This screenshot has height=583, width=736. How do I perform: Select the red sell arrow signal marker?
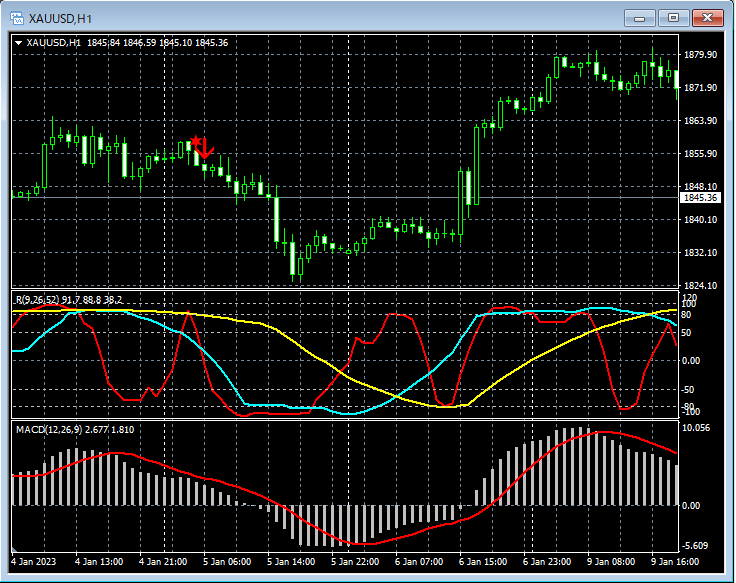[203, 147]
